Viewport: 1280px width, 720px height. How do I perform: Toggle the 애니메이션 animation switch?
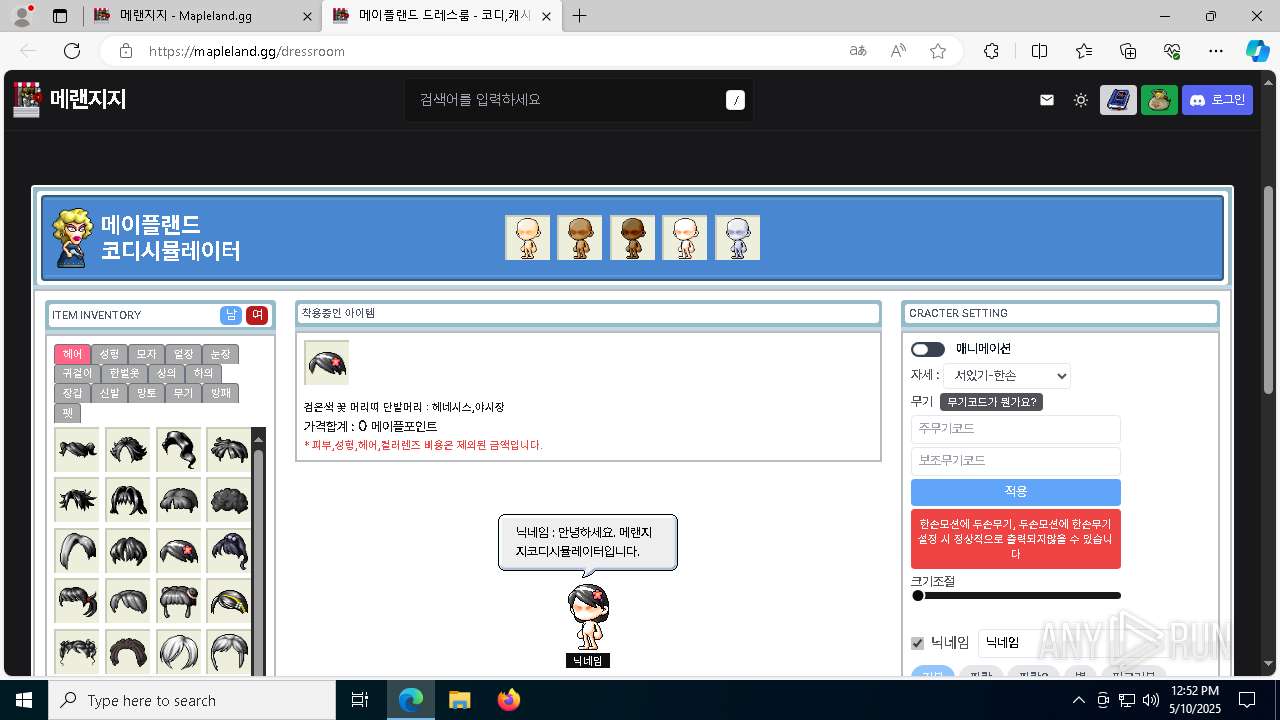point(927,349)
